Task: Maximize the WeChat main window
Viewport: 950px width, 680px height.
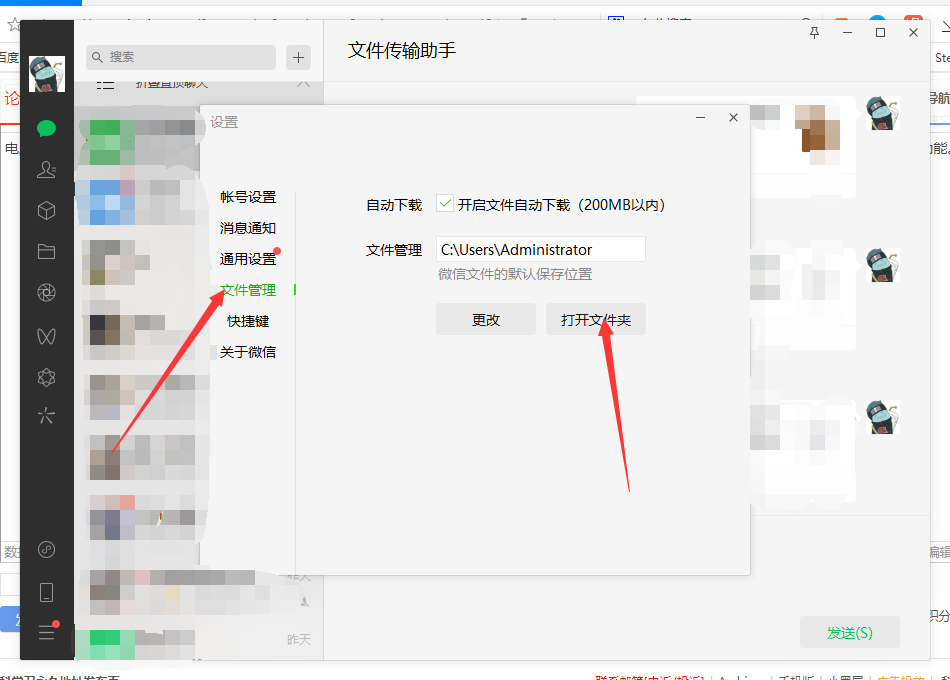Action: [880, 33]
